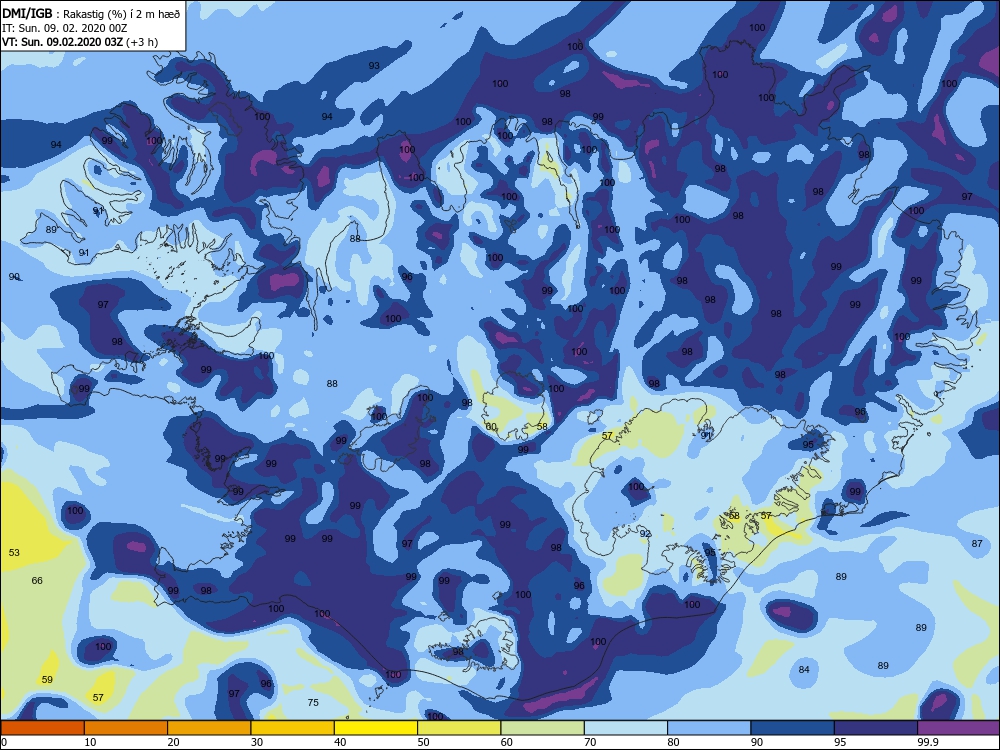
Task: Click the 'IT: Sun. 09. 02. 2020 00Z' line
Action: [65, 28]
